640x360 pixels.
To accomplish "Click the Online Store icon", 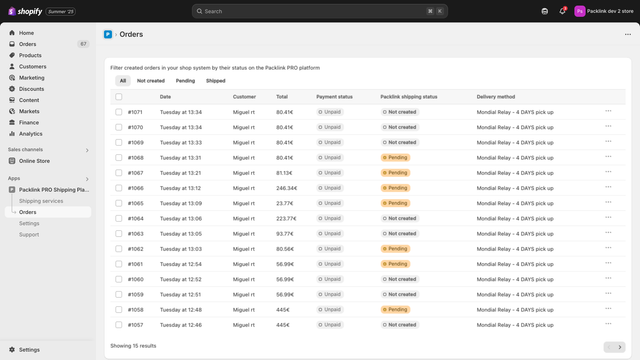I will point(12,161).
